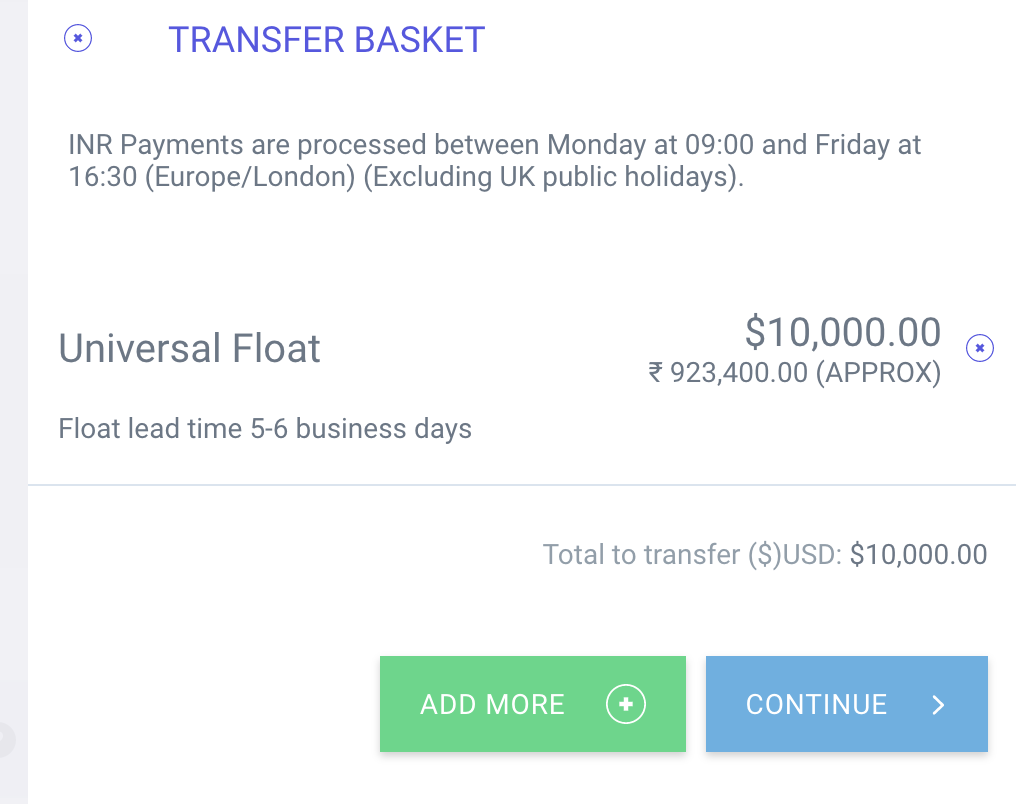The image size is (1016, 804).
Task: Click the Total to transfer USD label
Action: coord(692,555)
